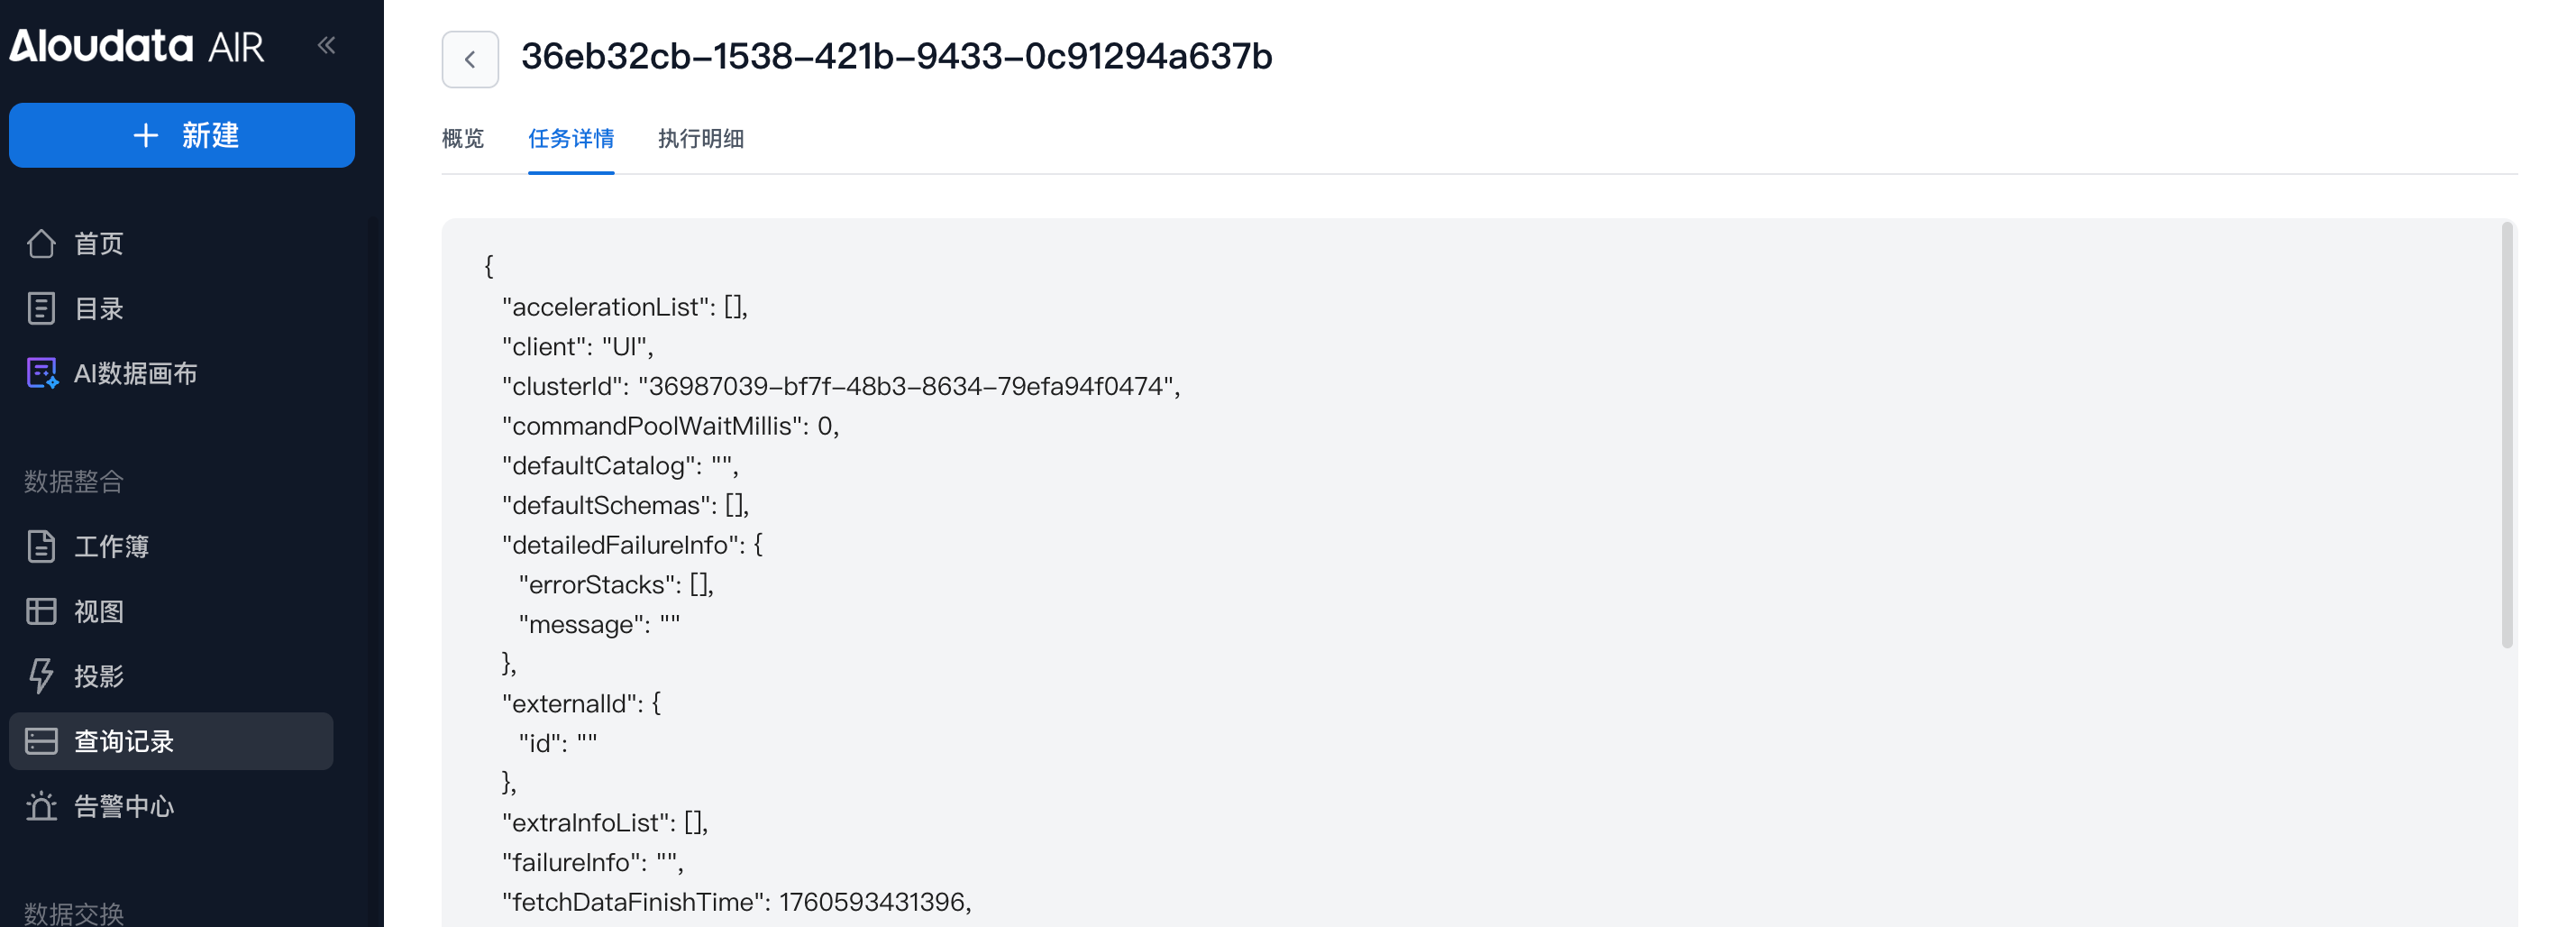2576x927 pixels.
Task: Click the JSON panel vertical scrollbar
Action: (2506, 435)
